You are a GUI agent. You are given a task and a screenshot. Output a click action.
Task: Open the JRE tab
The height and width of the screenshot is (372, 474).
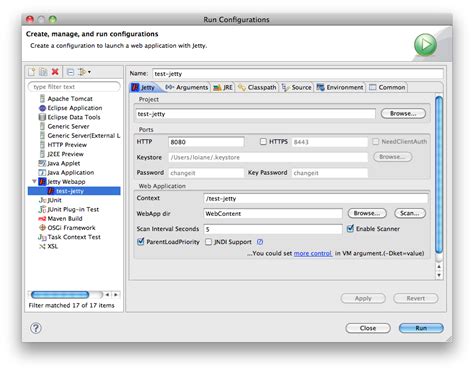click(223, 87)
